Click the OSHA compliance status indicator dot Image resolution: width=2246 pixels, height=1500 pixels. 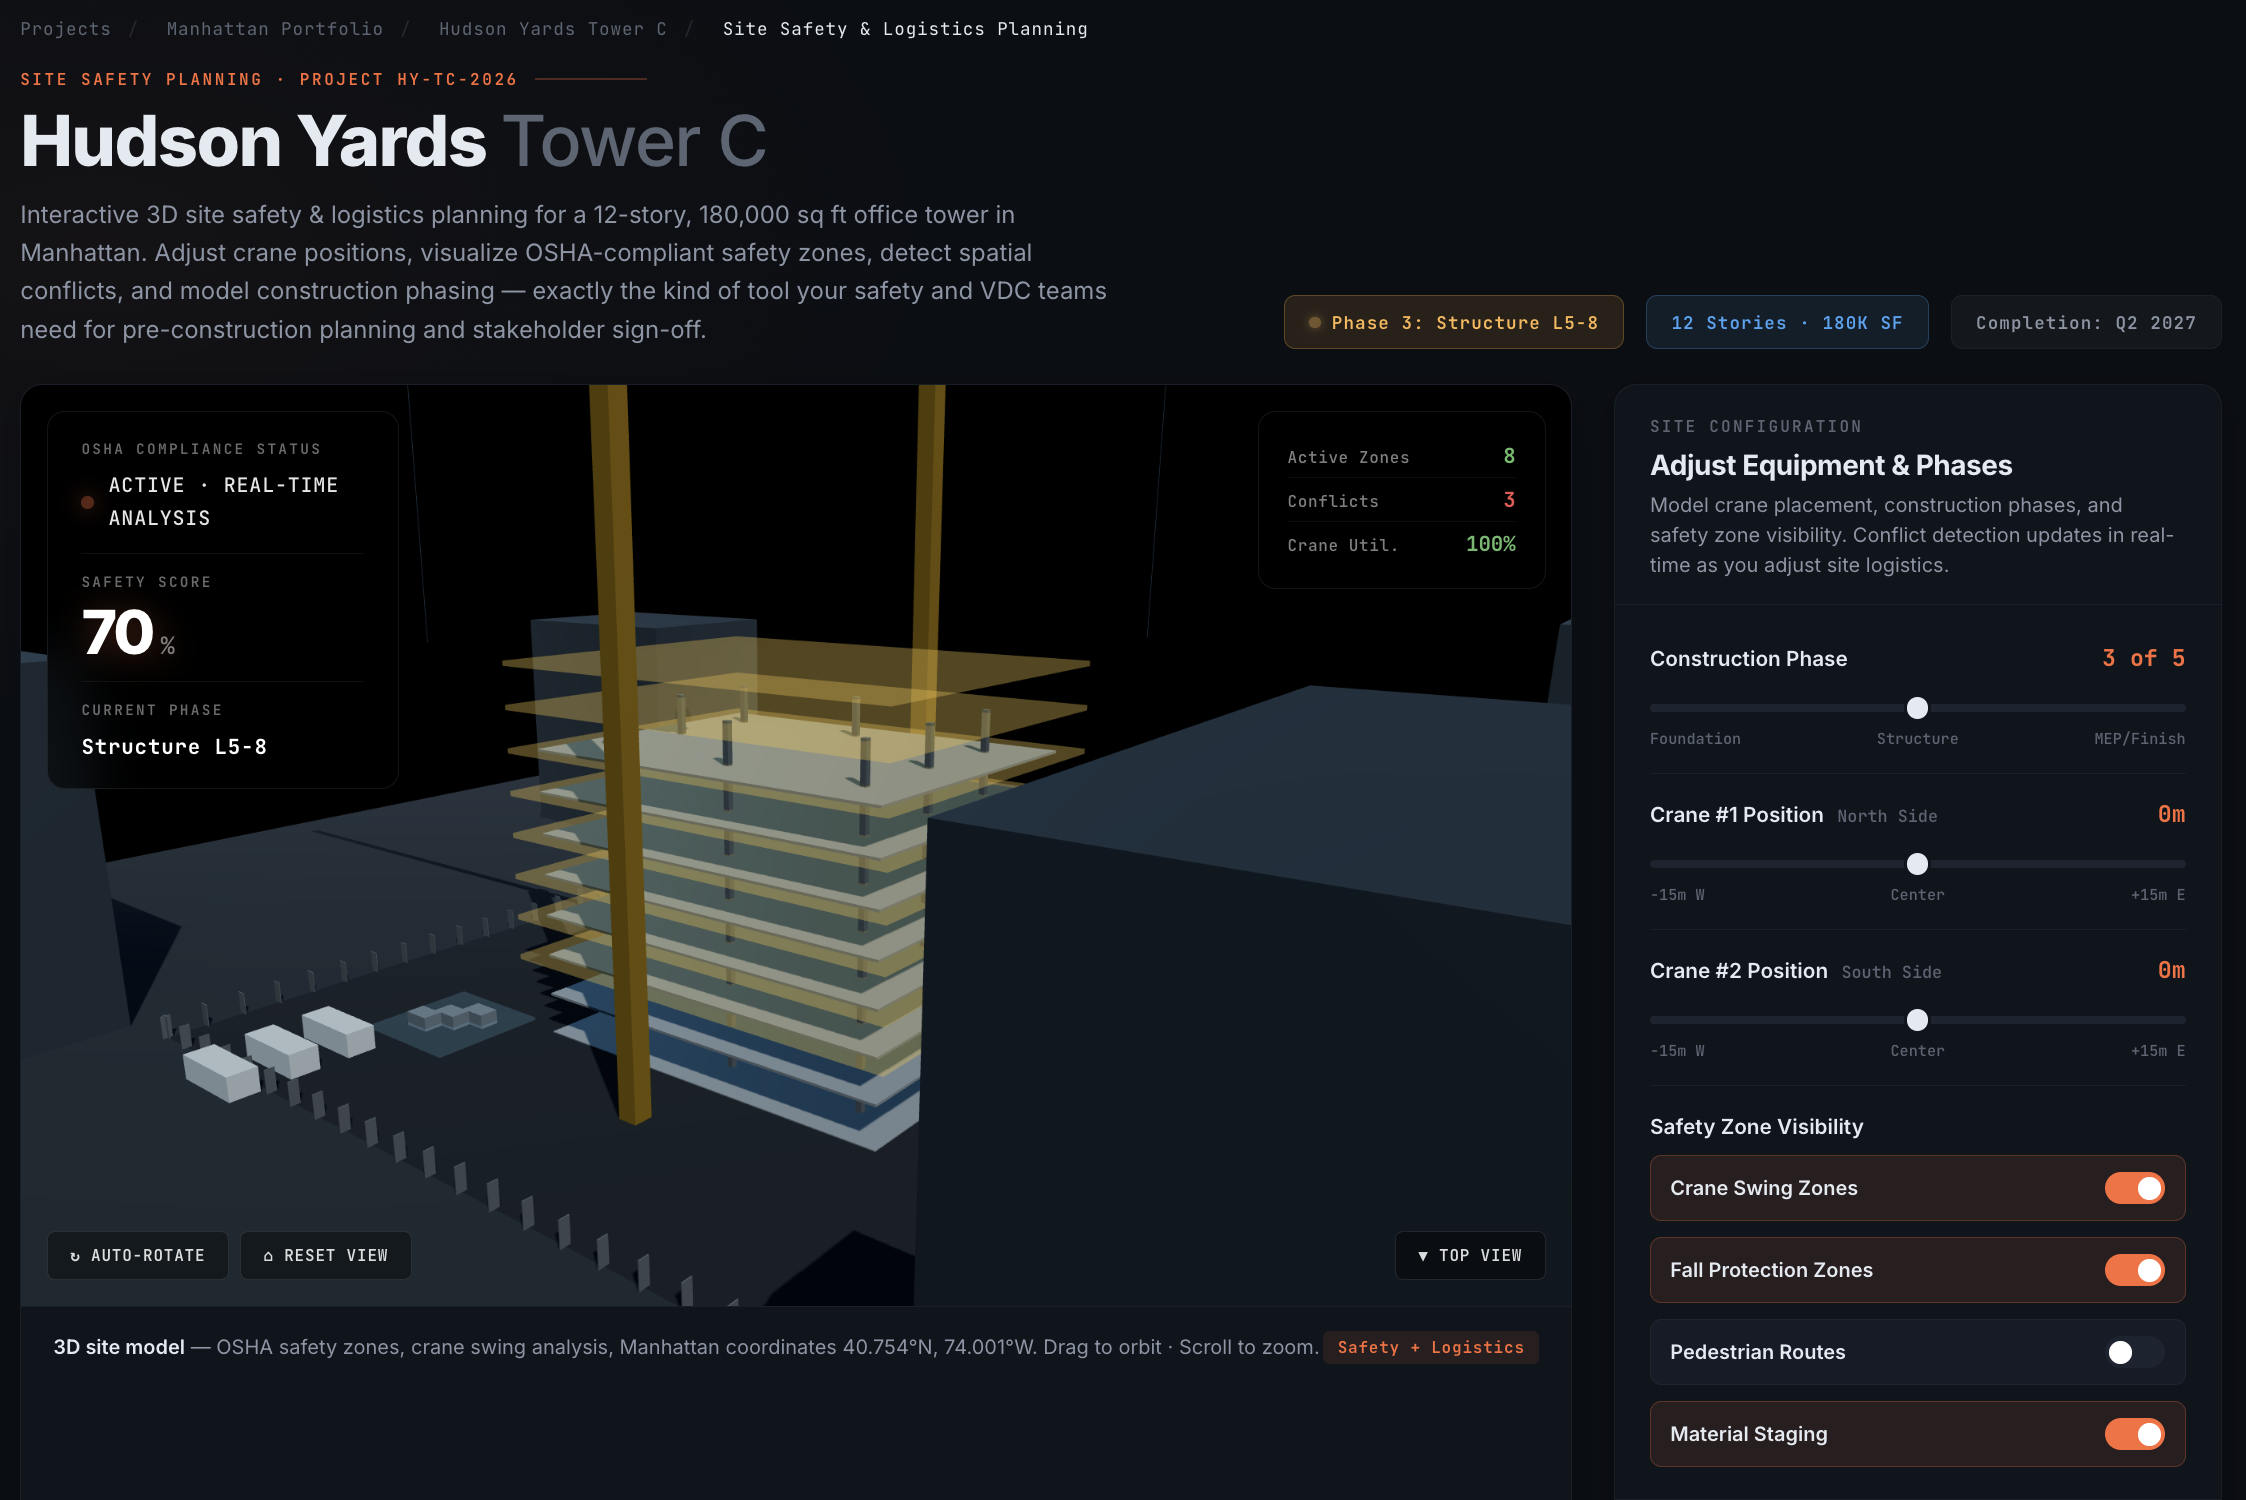(x=87, y=502)
